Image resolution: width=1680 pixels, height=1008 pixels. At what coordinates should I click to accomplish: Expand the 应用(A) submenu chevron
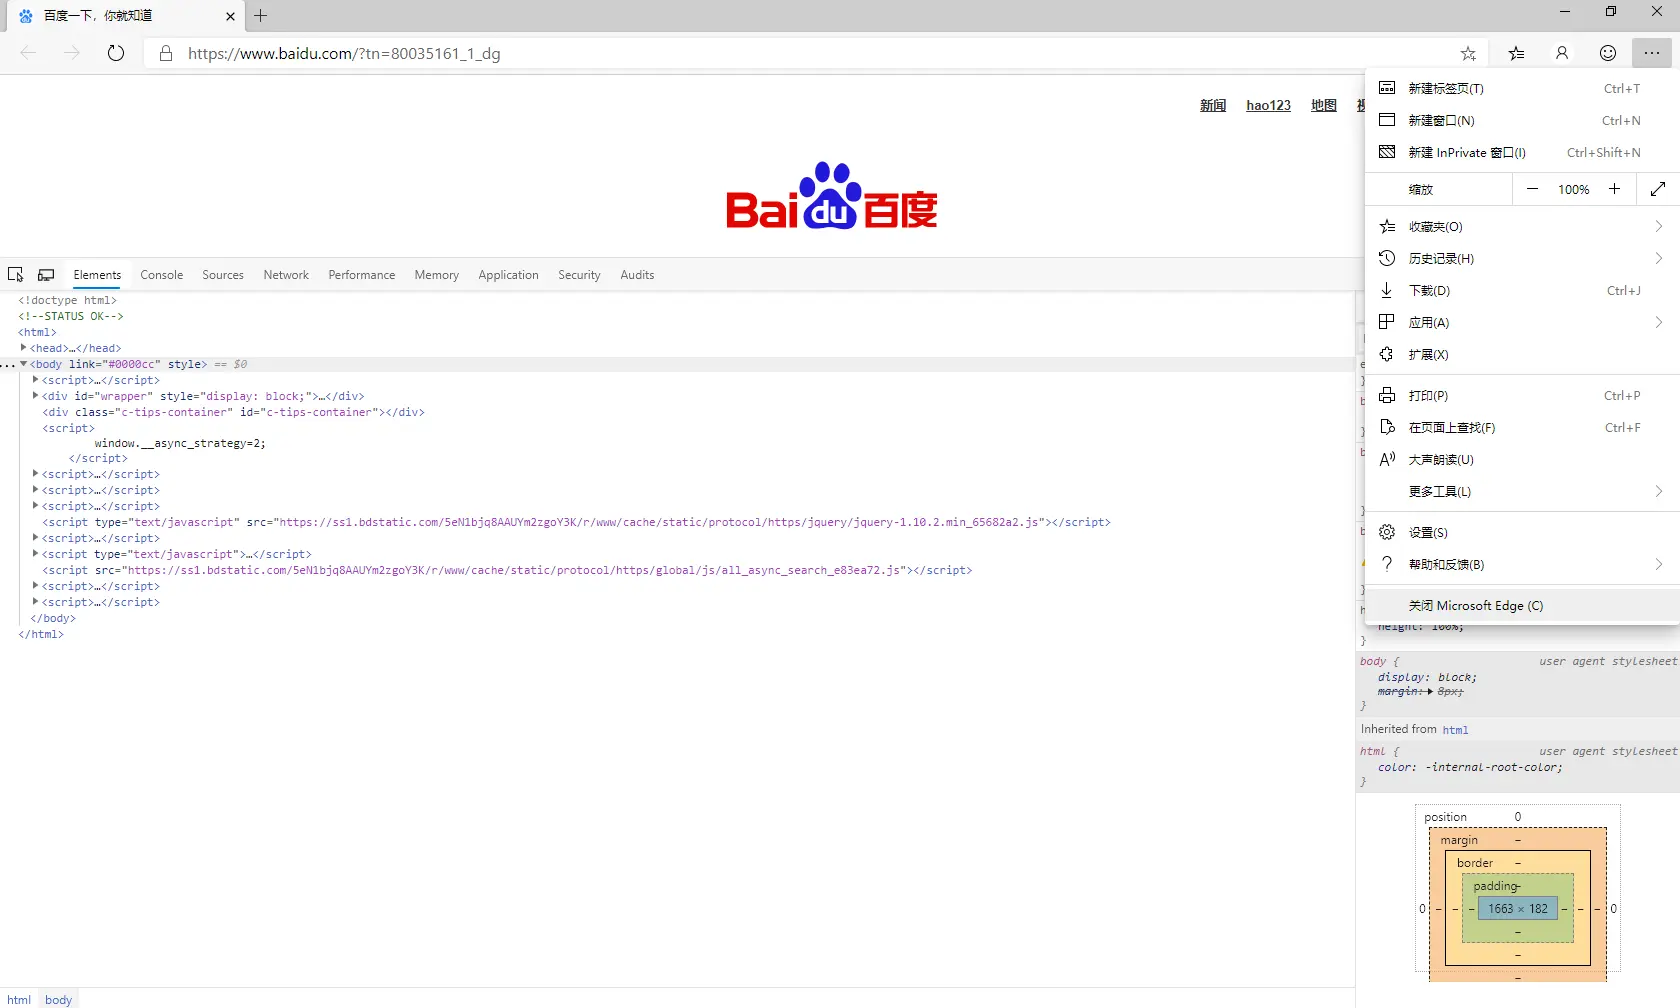pos(1659,322)
